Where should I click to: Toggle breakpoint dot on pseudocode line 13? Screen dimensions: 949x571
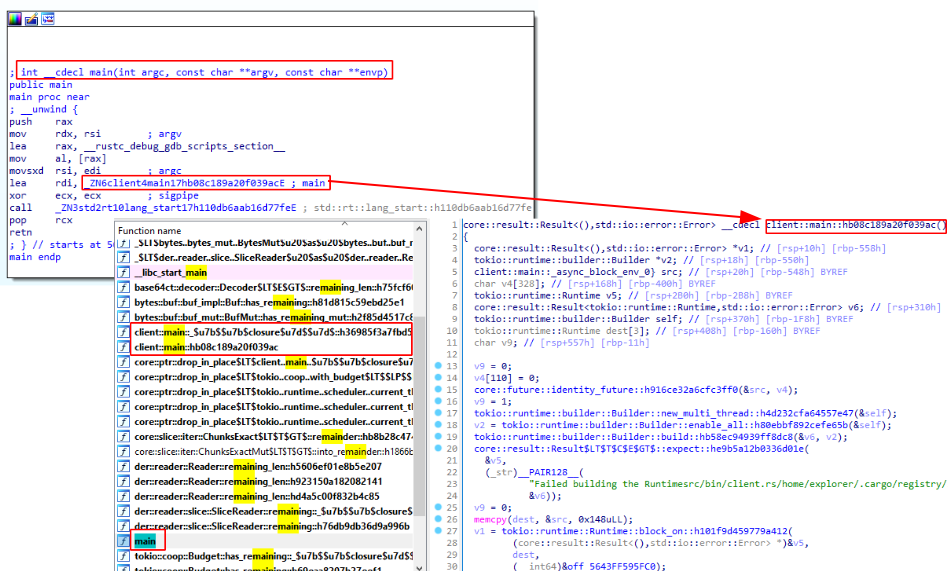[439, 366]
